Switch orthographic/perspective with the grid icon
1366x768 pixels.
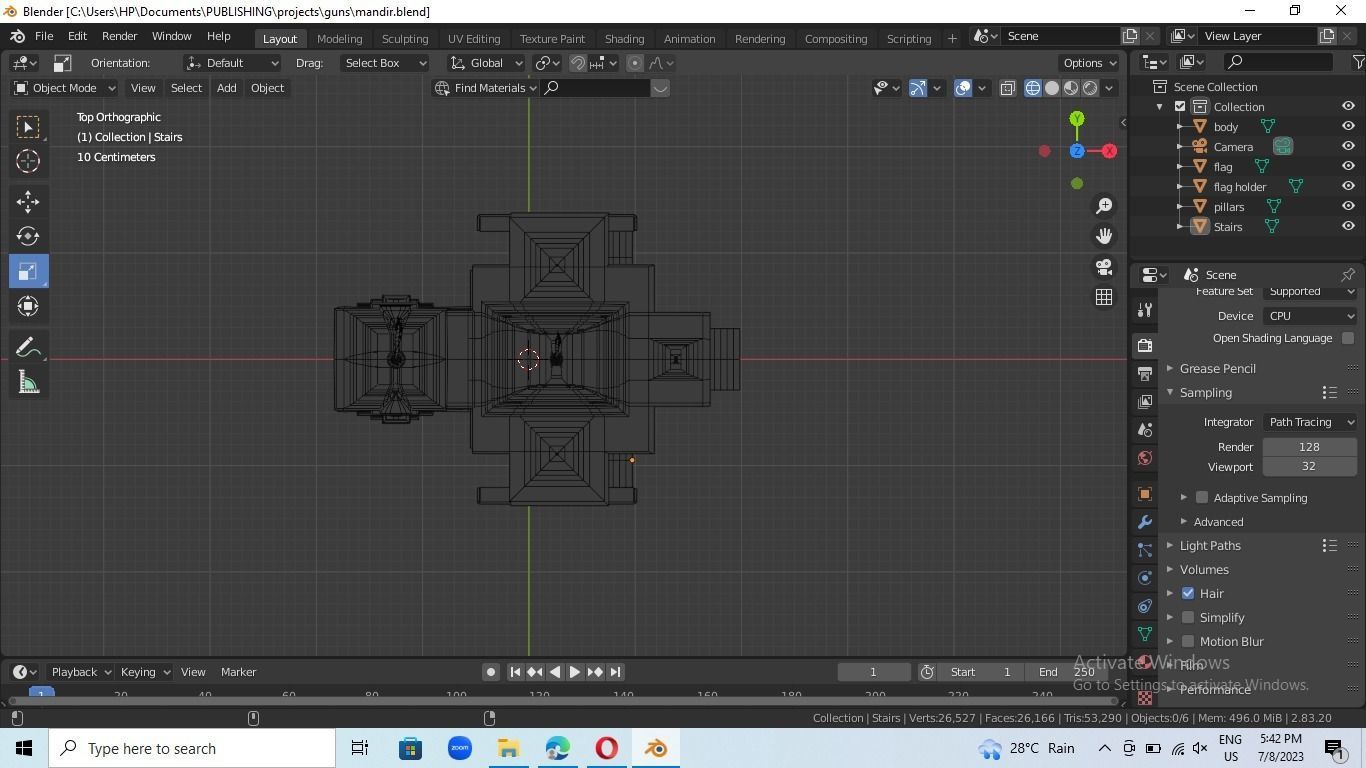pyautogui.click(x=1104, y=297)
